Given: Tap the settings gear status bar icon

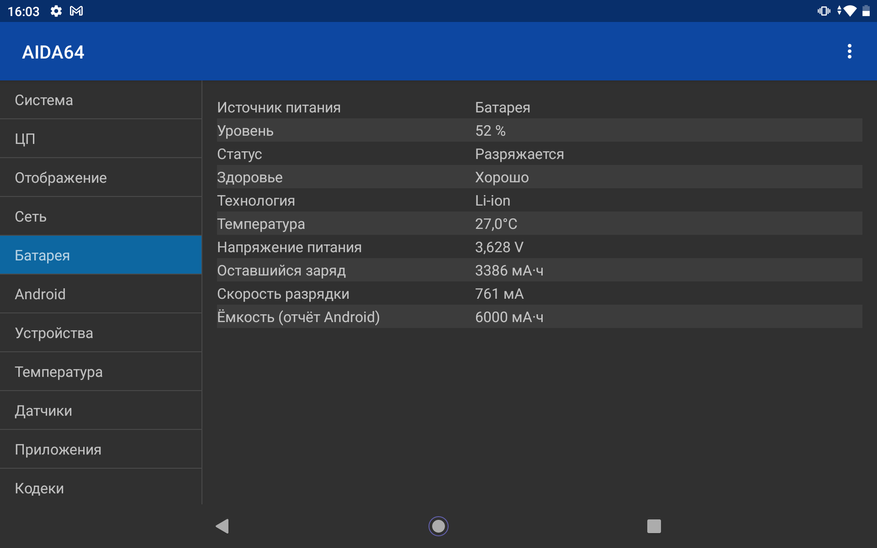Looking at the screenshot, I should point(56,11).
